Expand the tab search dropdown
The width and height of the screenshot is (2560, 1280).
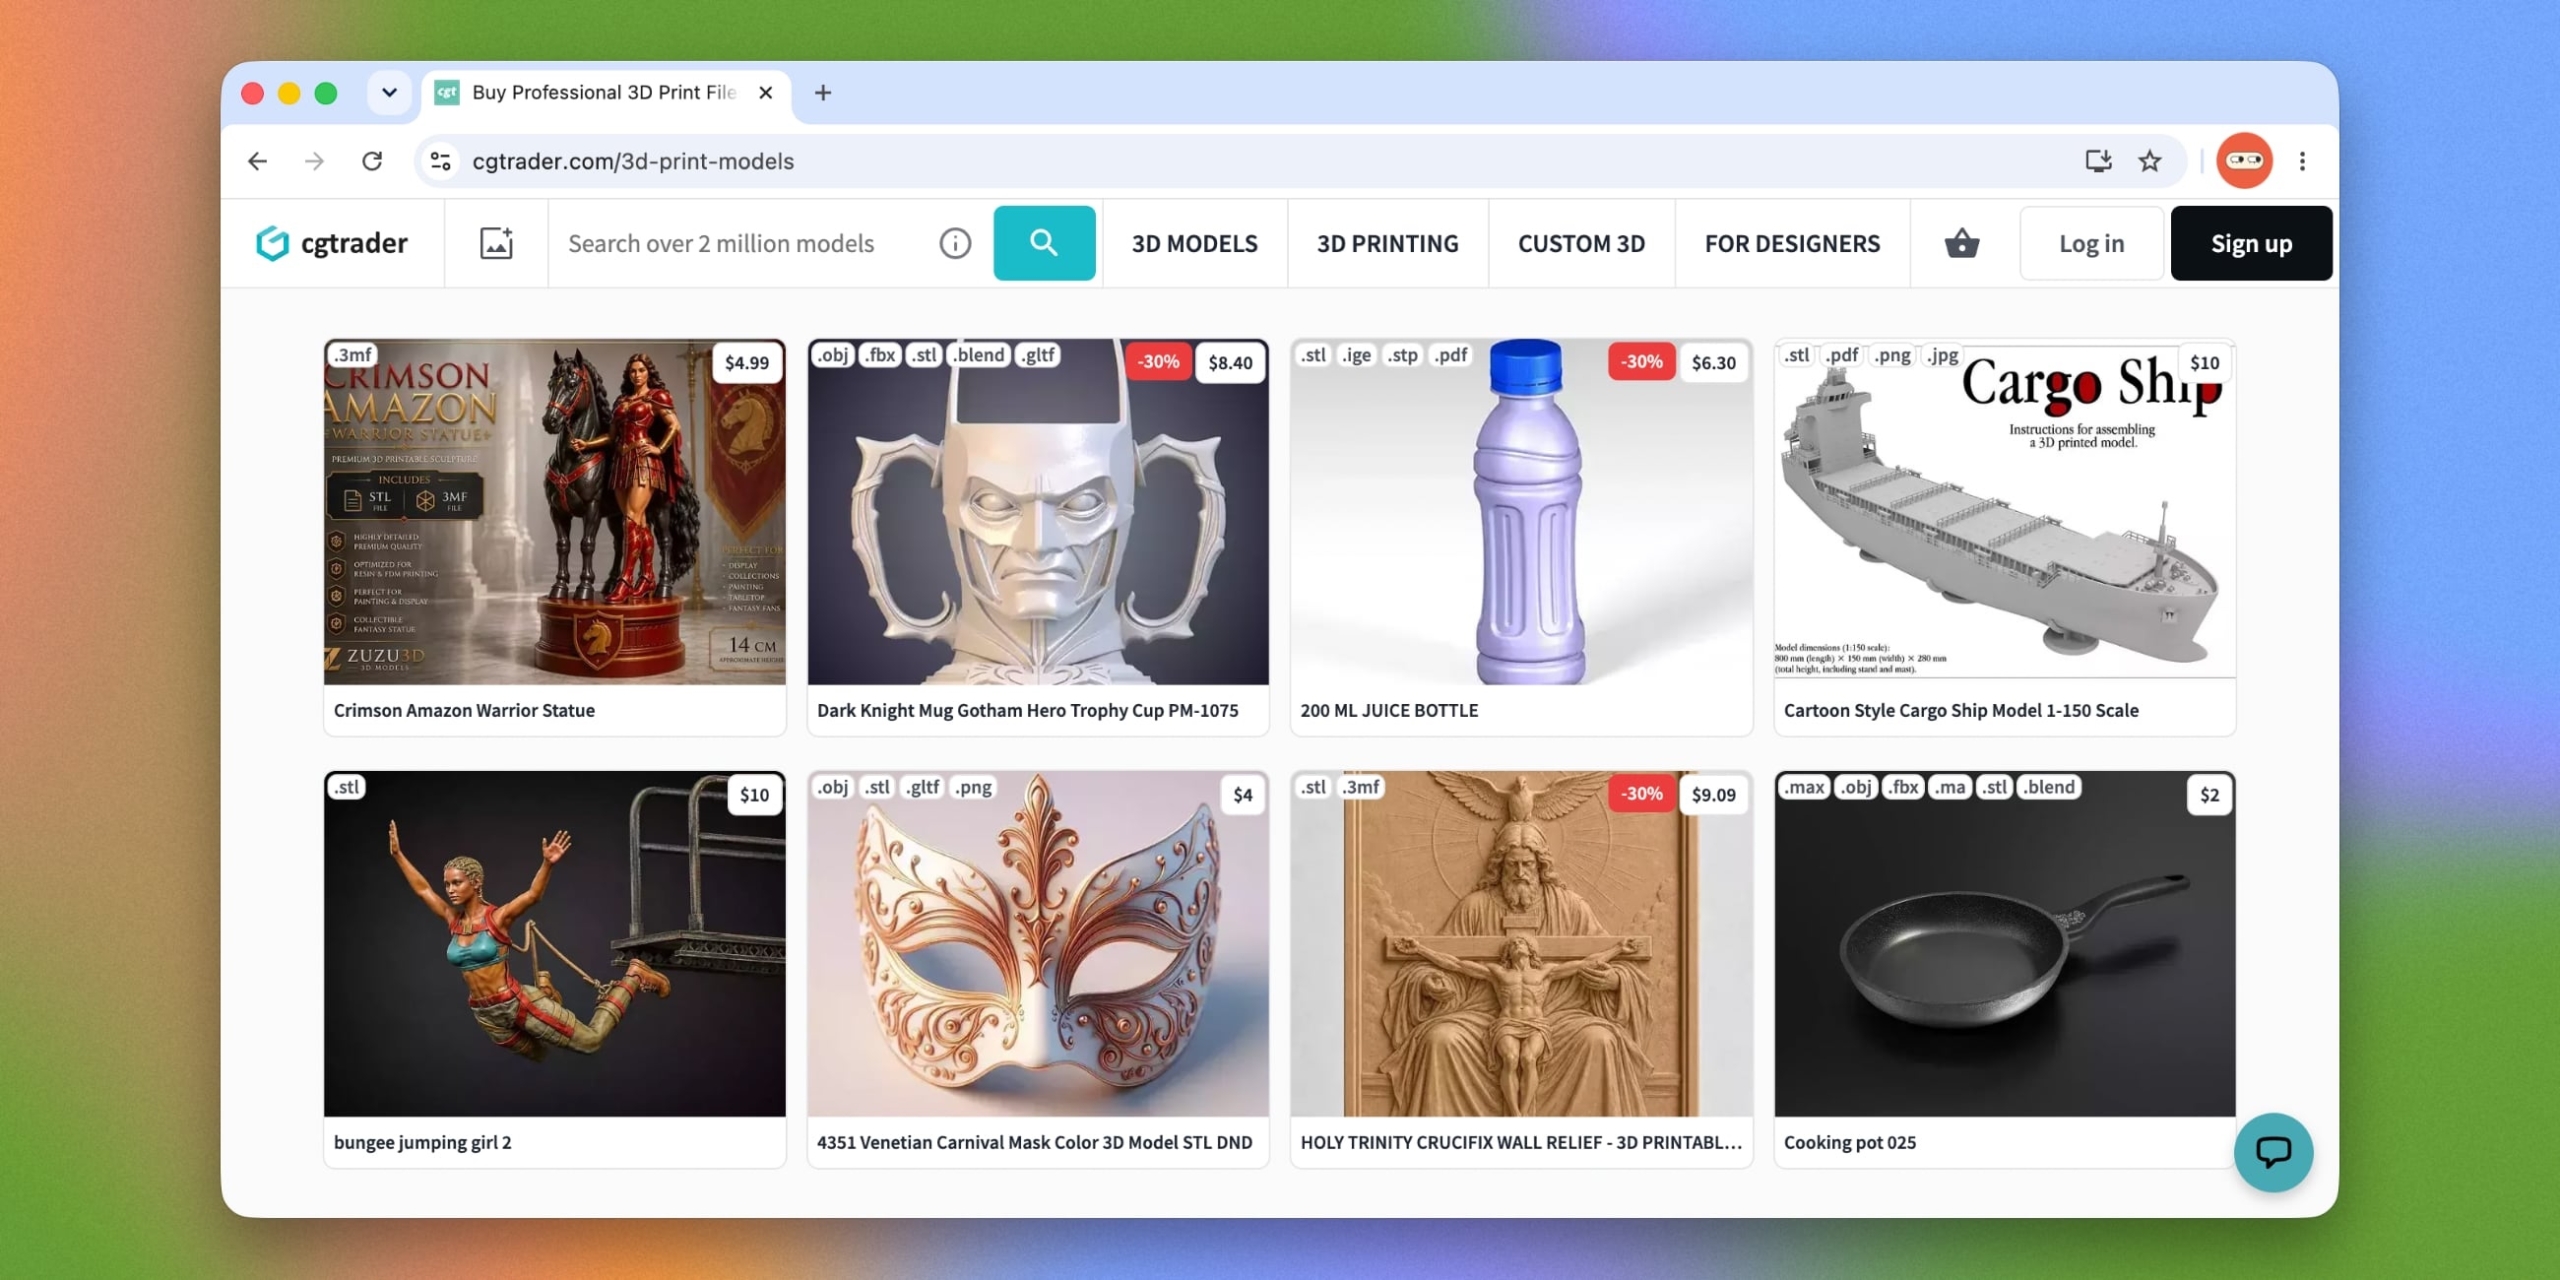coord(389,93)
